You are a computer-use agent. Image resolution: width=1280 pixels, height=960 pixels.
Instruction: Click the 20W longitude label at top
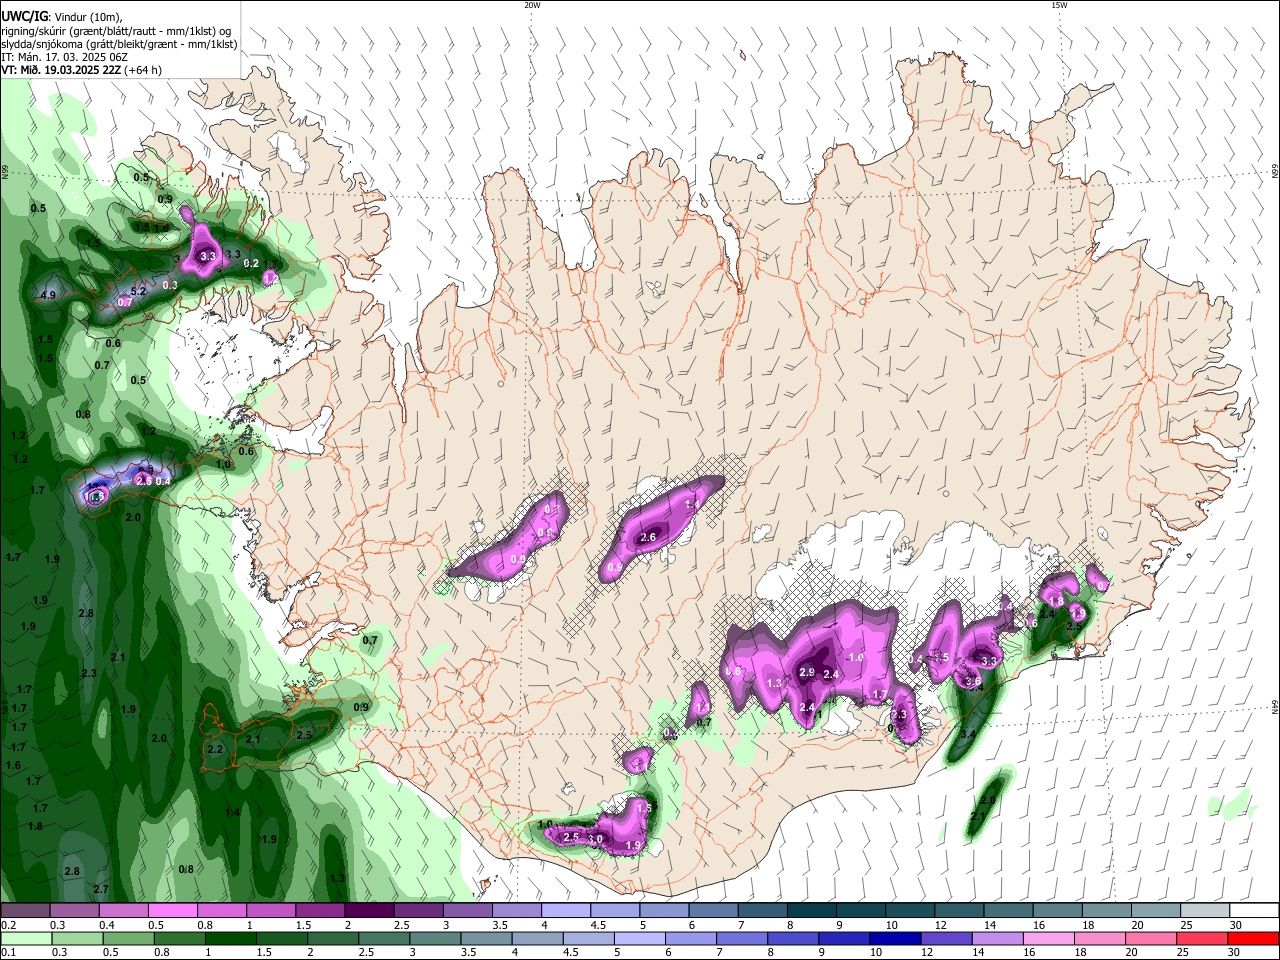coord(532,5)
